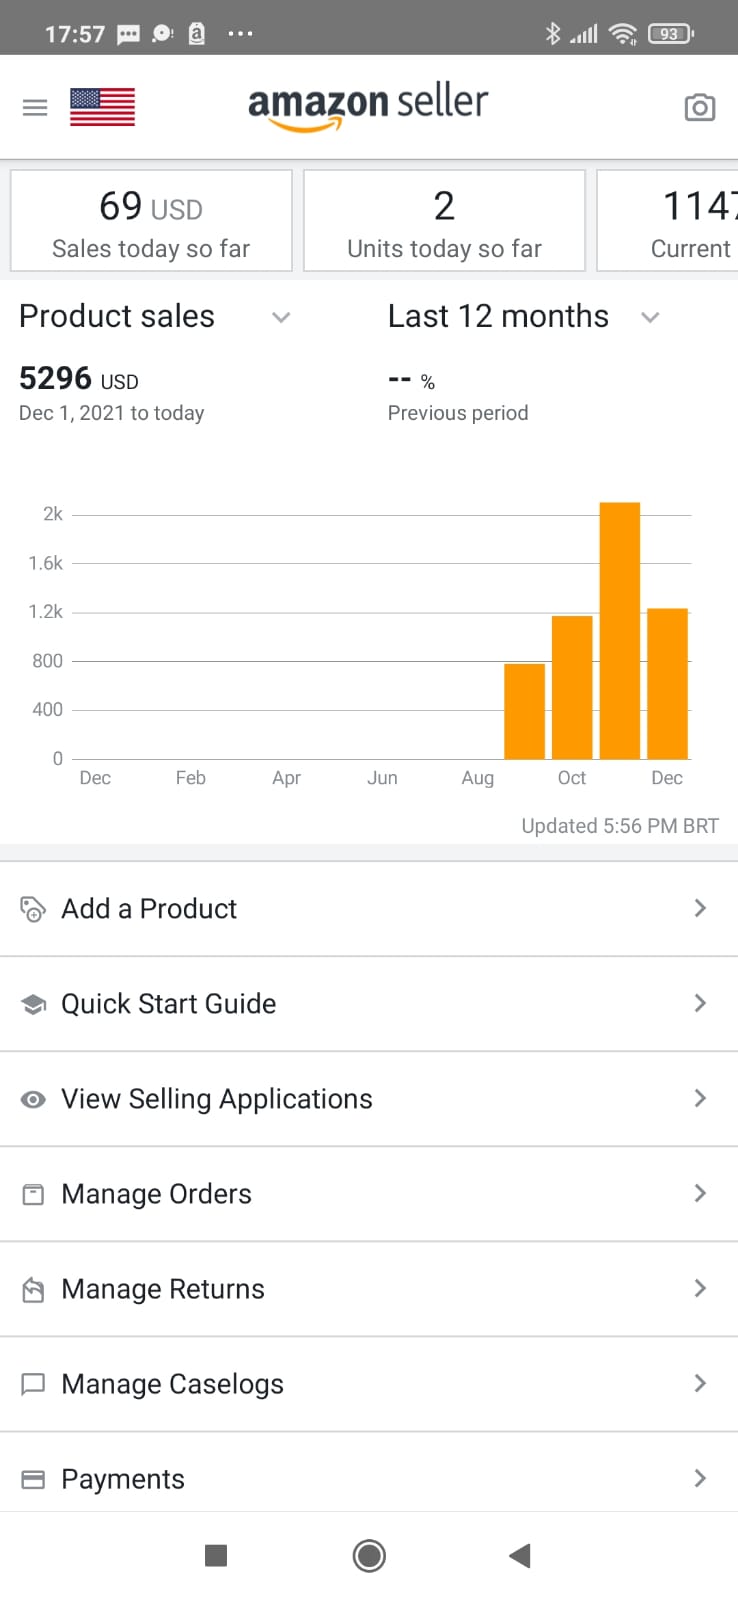Open the Last 12 months period dropdown

point(650,317)
